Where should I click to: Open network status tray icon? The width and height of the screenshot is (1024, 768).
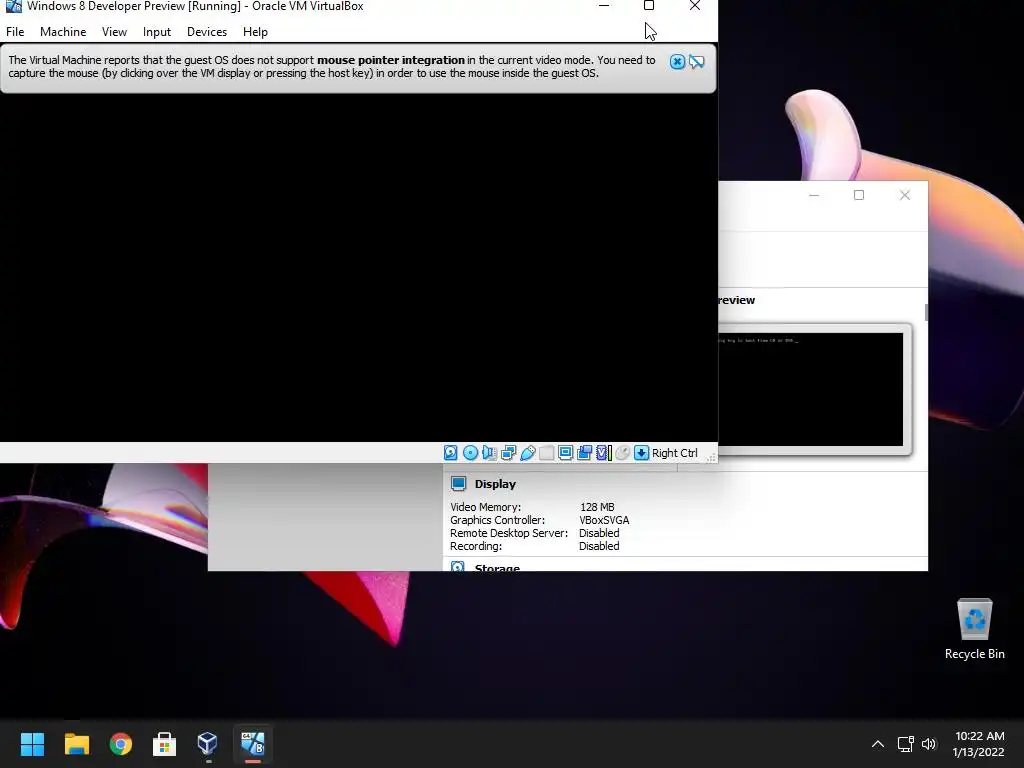pos(905,744)
